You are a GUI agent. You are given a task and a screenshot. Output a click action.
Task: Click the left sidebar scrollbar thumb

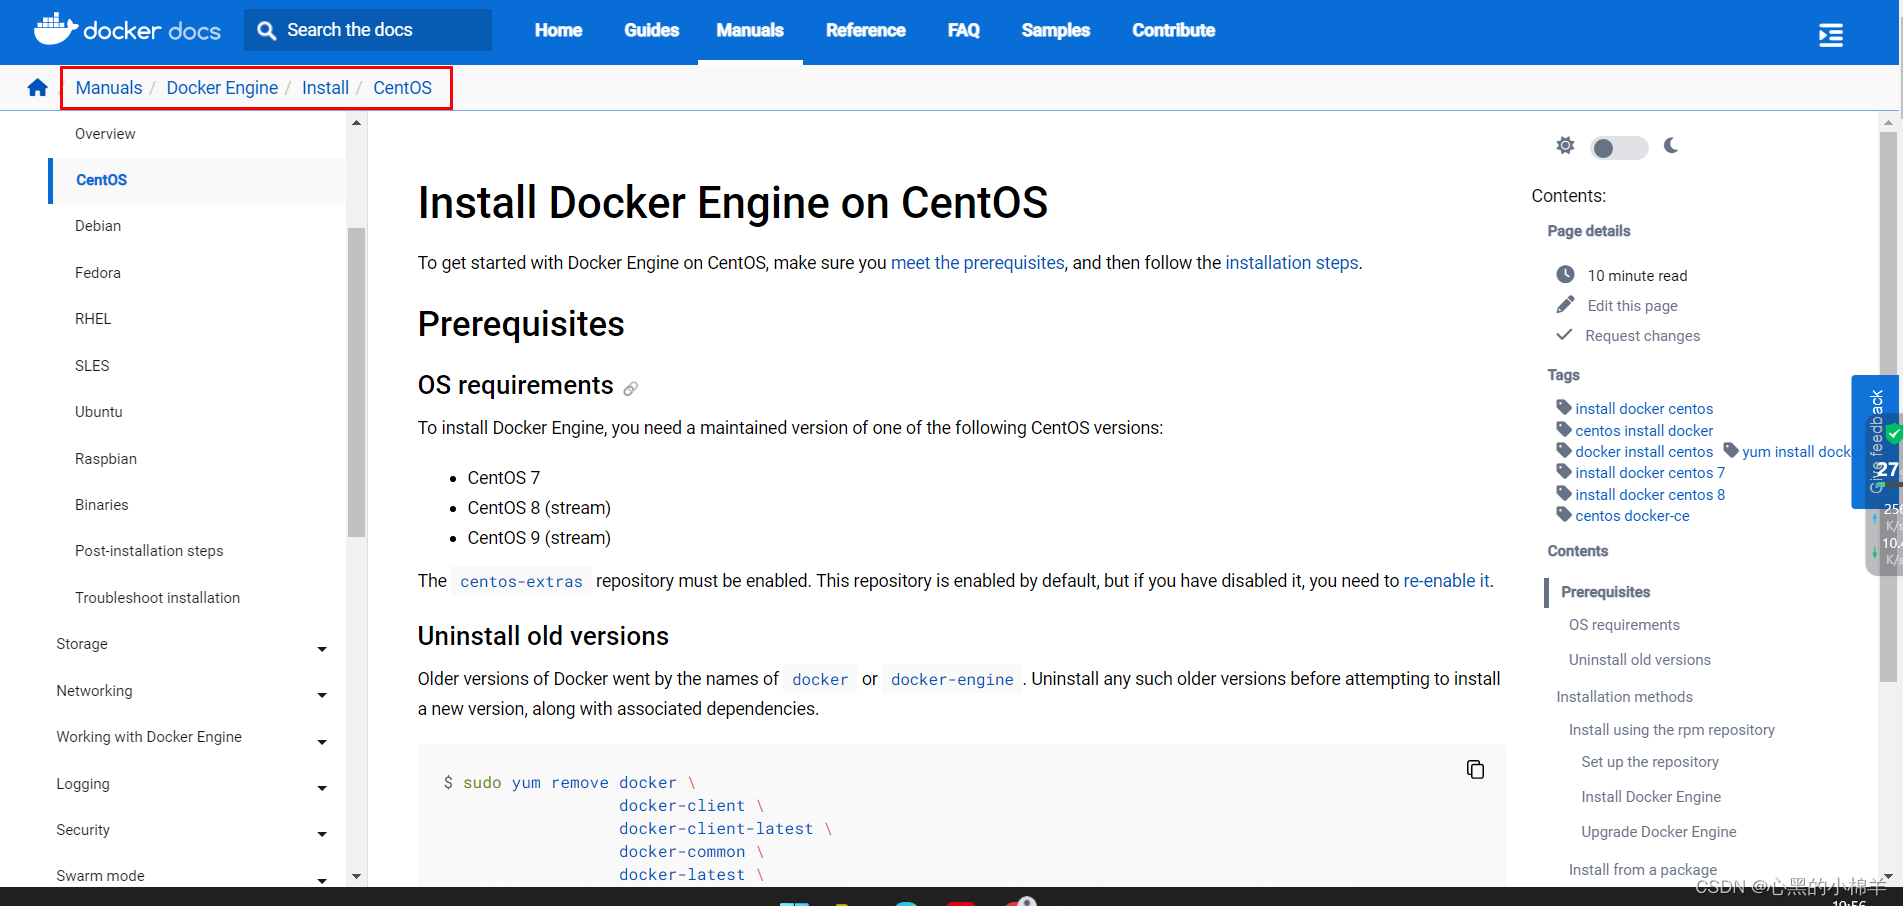pos(356,382)
